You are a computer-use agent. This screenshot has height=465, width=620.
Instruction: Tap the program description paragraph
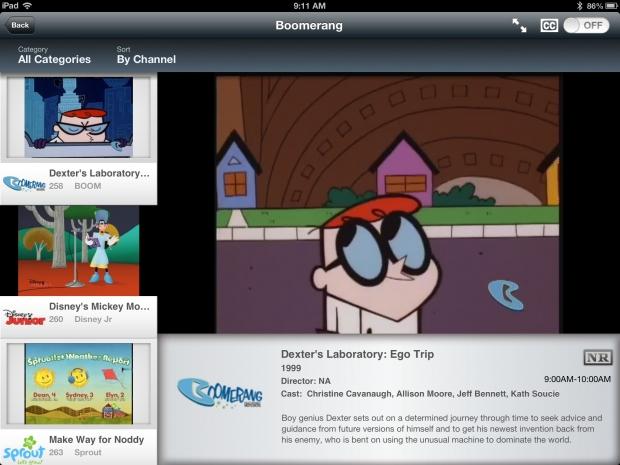click(442, 429)
